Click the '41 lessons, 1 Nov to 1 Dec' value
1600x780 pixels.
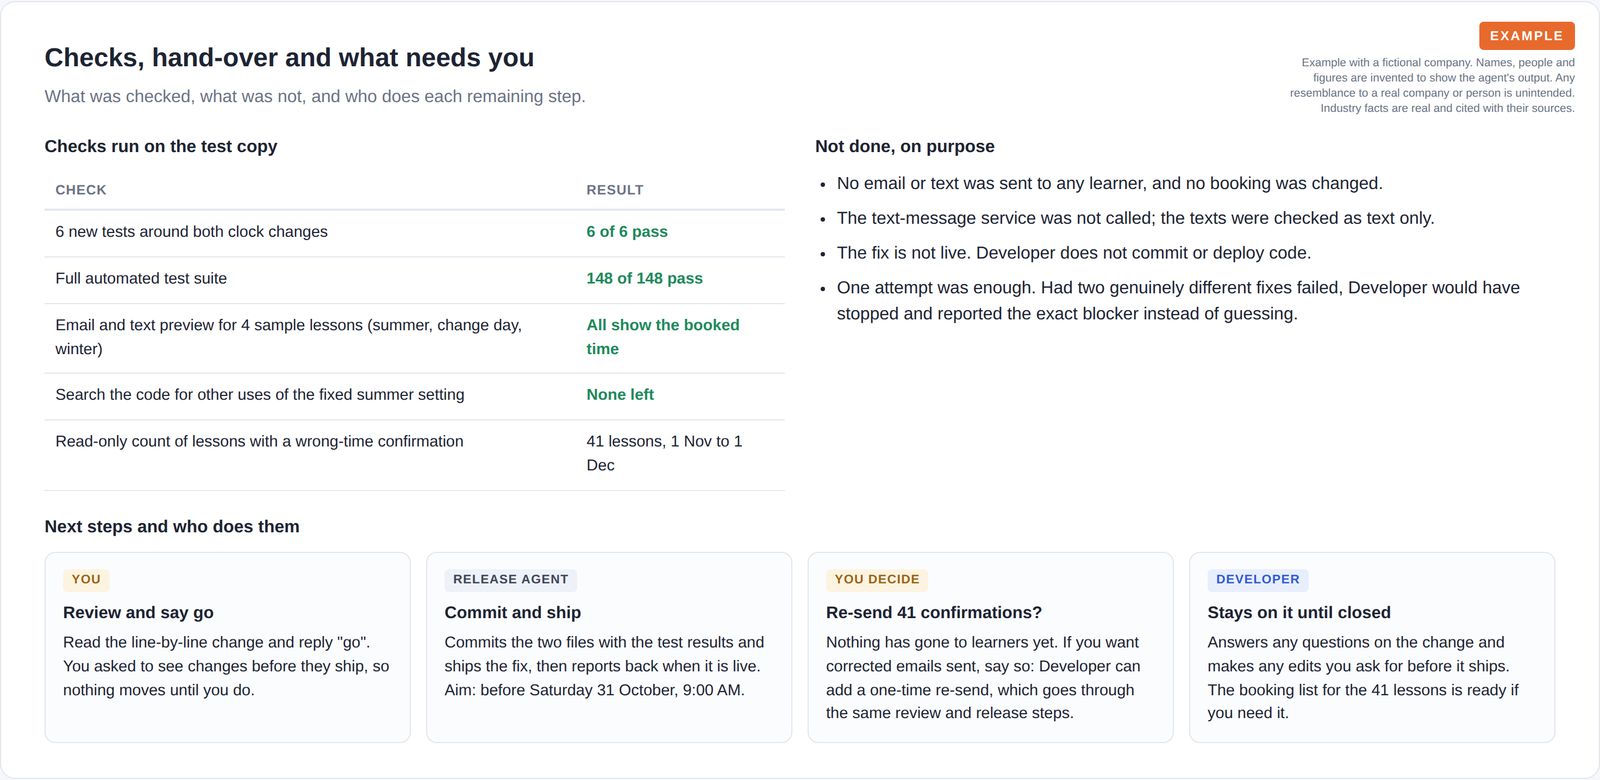coord(664,453)
